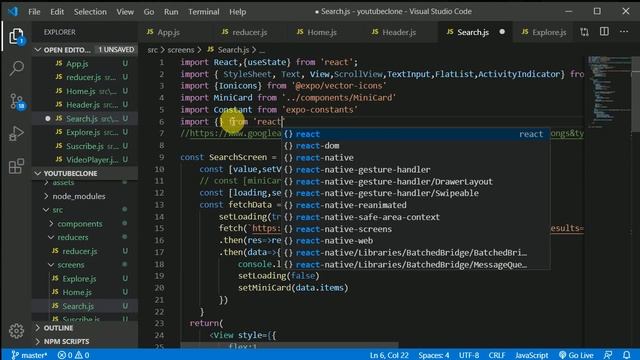Choose react-dom suggestion
Image resolution: width=640 pixels, height=360 pixels.
click(415, 146)
